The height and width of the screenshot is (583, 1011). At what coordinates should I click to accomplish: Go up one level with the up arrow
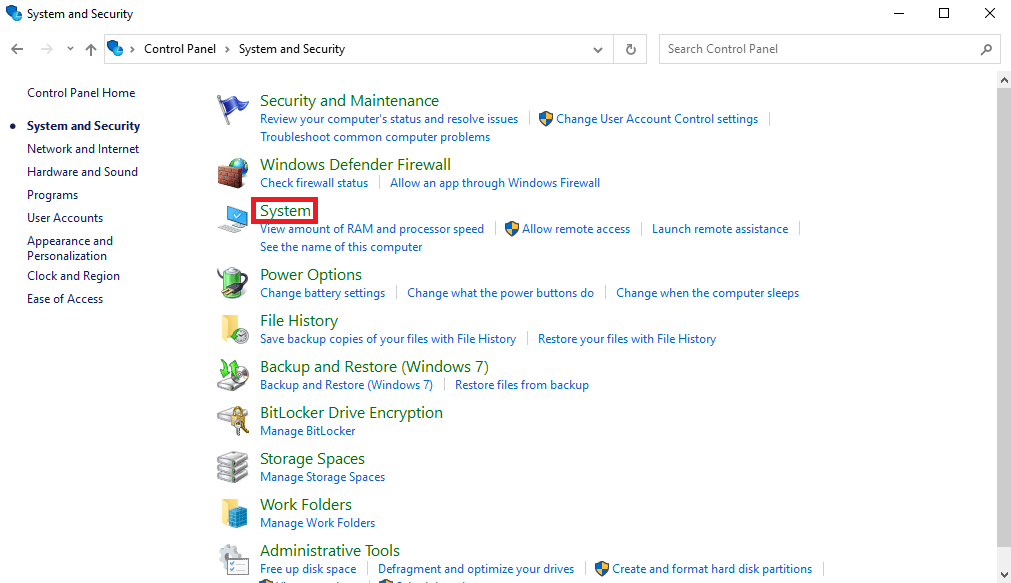point(91,49)
